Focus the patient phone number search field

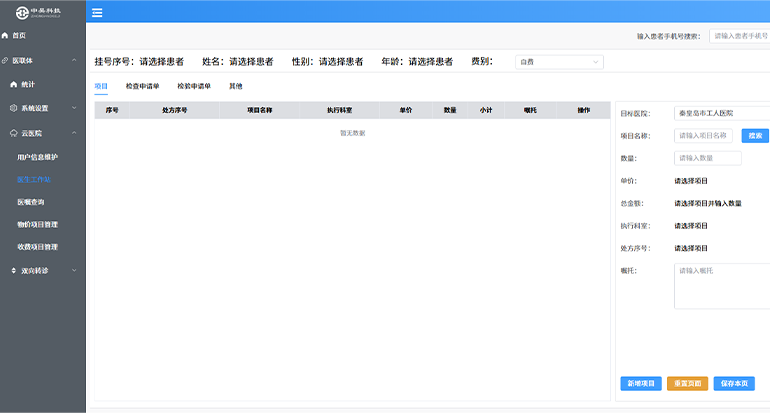click(740, 36)
